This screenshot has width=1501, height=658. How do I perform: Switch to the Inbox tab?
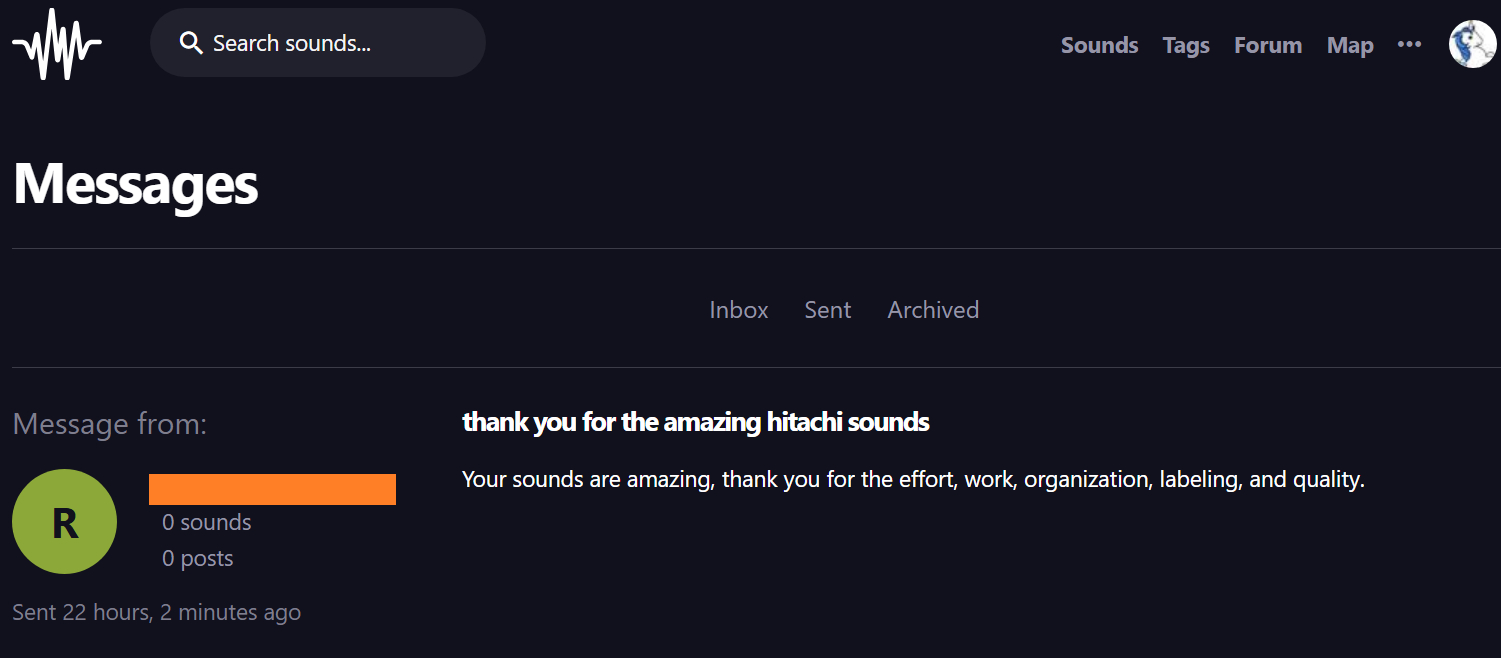click(x=739, y=310)
